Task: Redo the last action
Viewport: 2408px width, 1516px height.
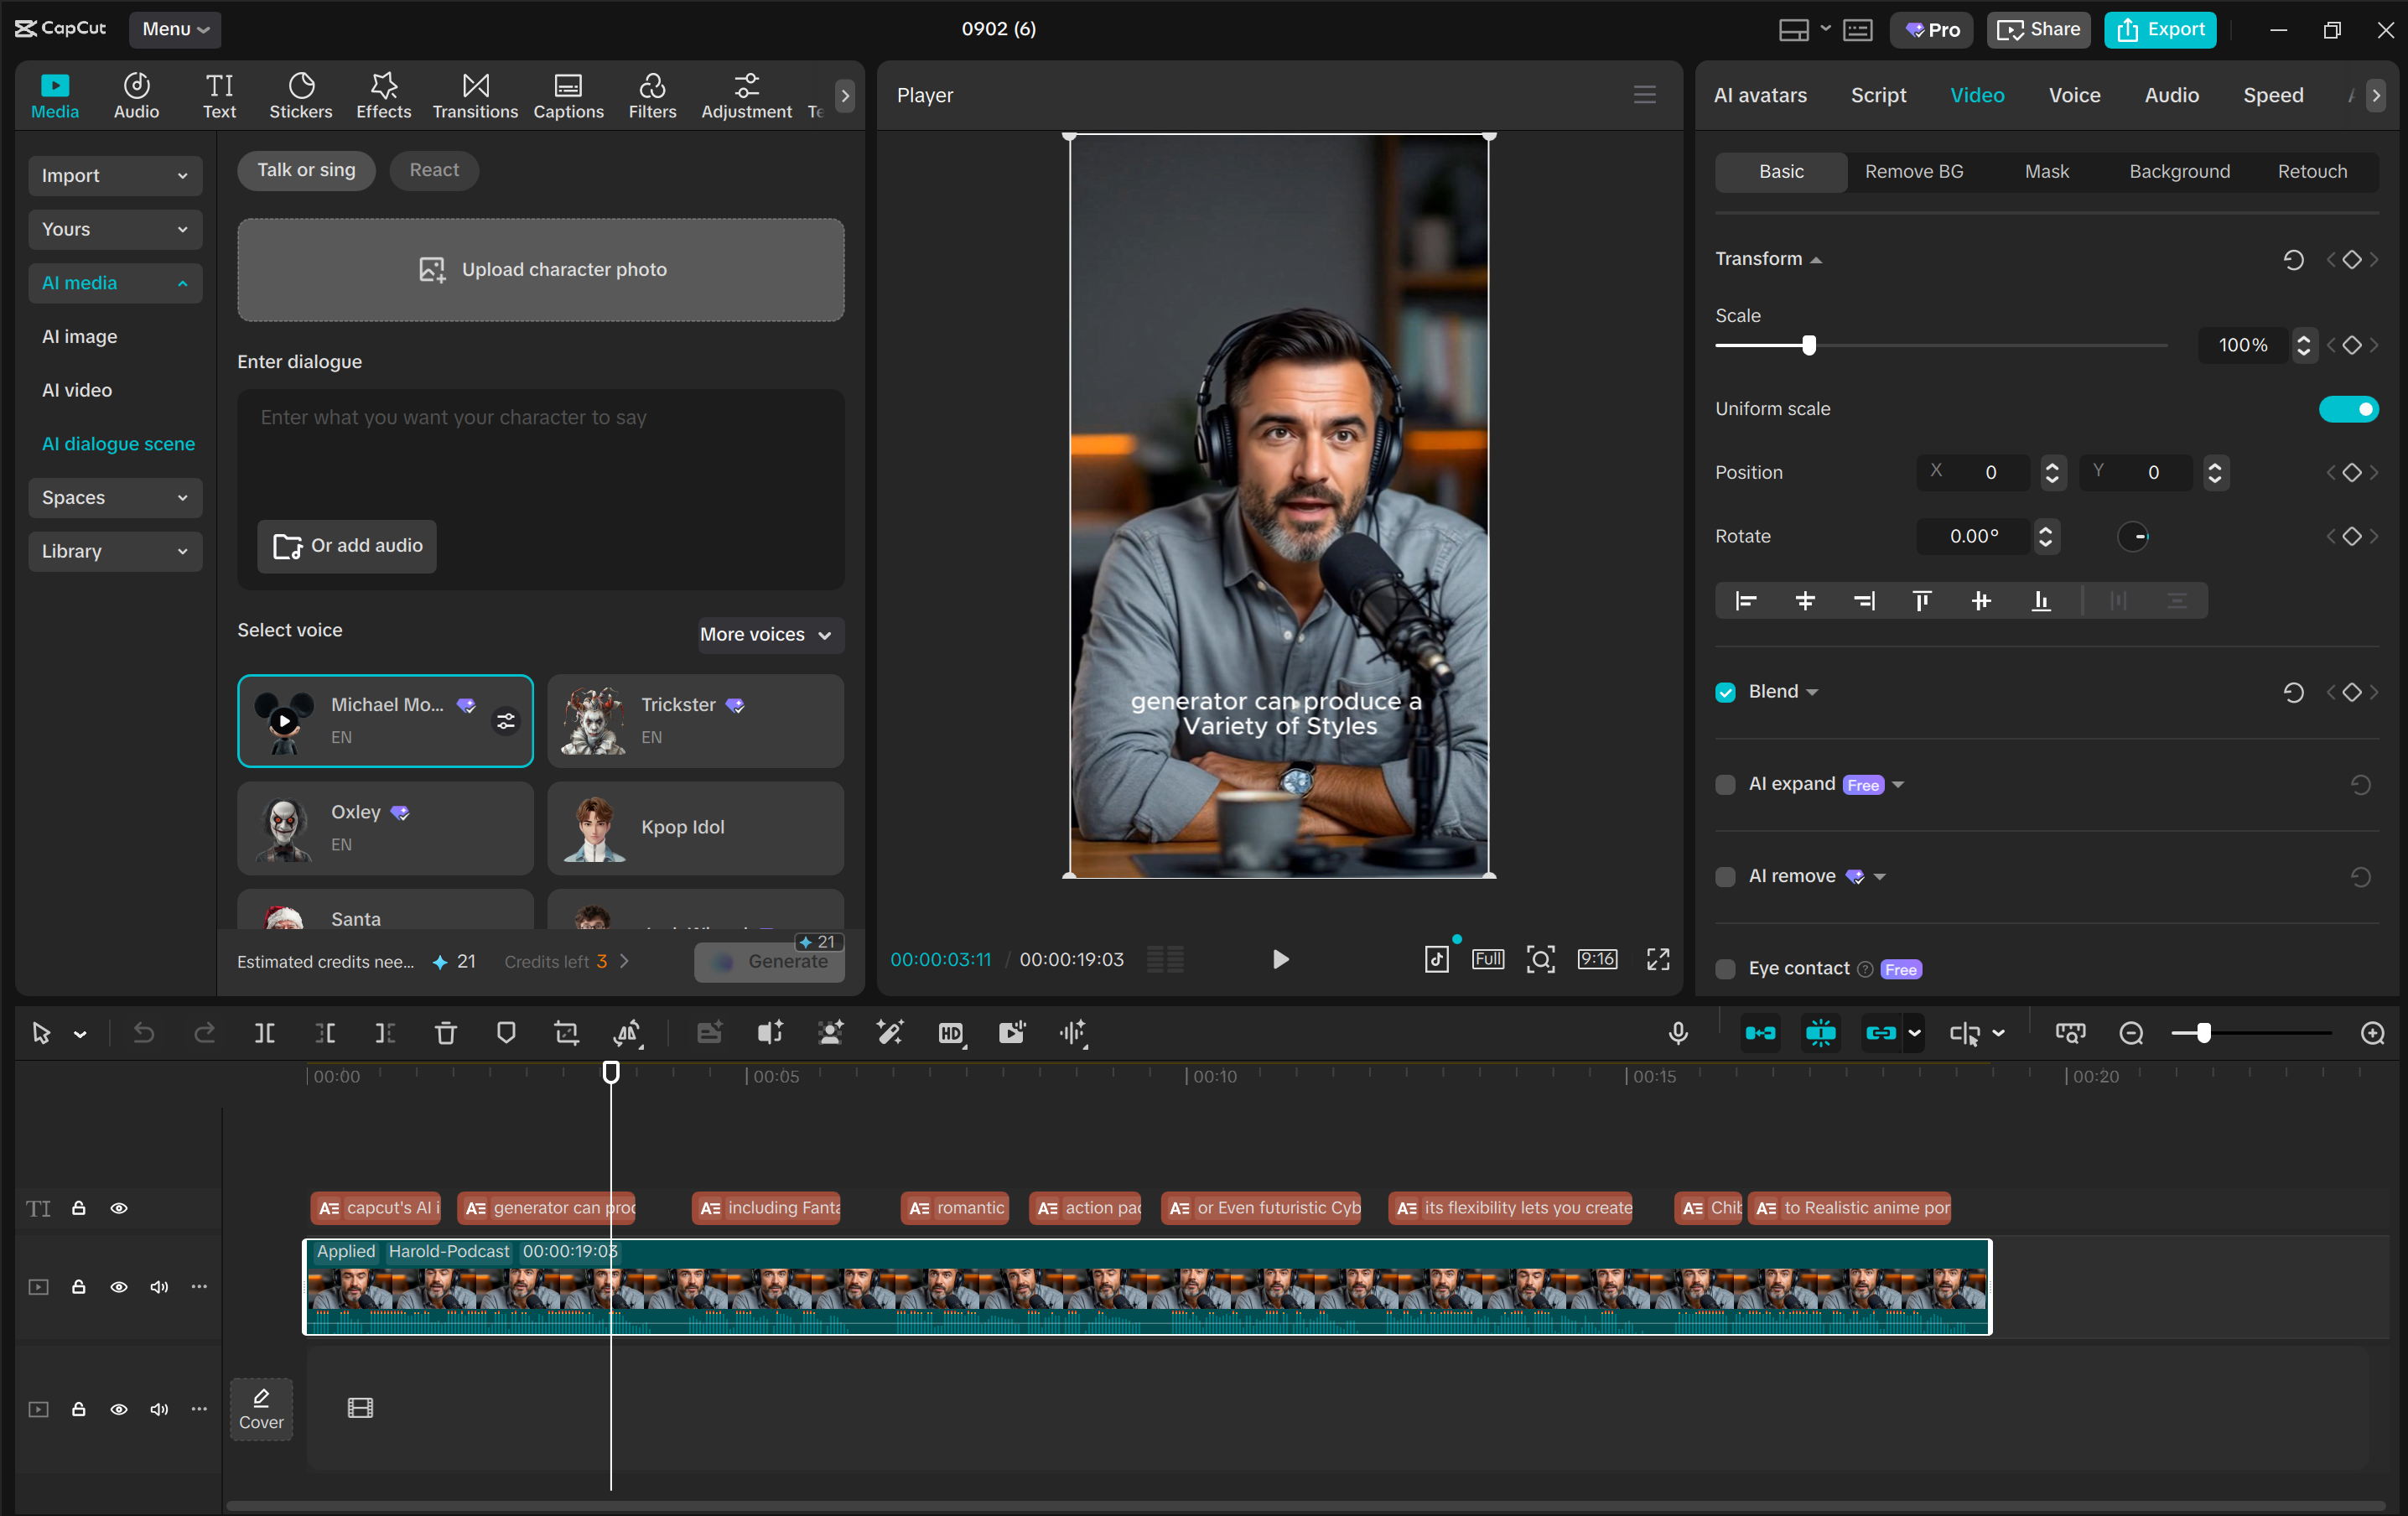Action: [204, 1033]
